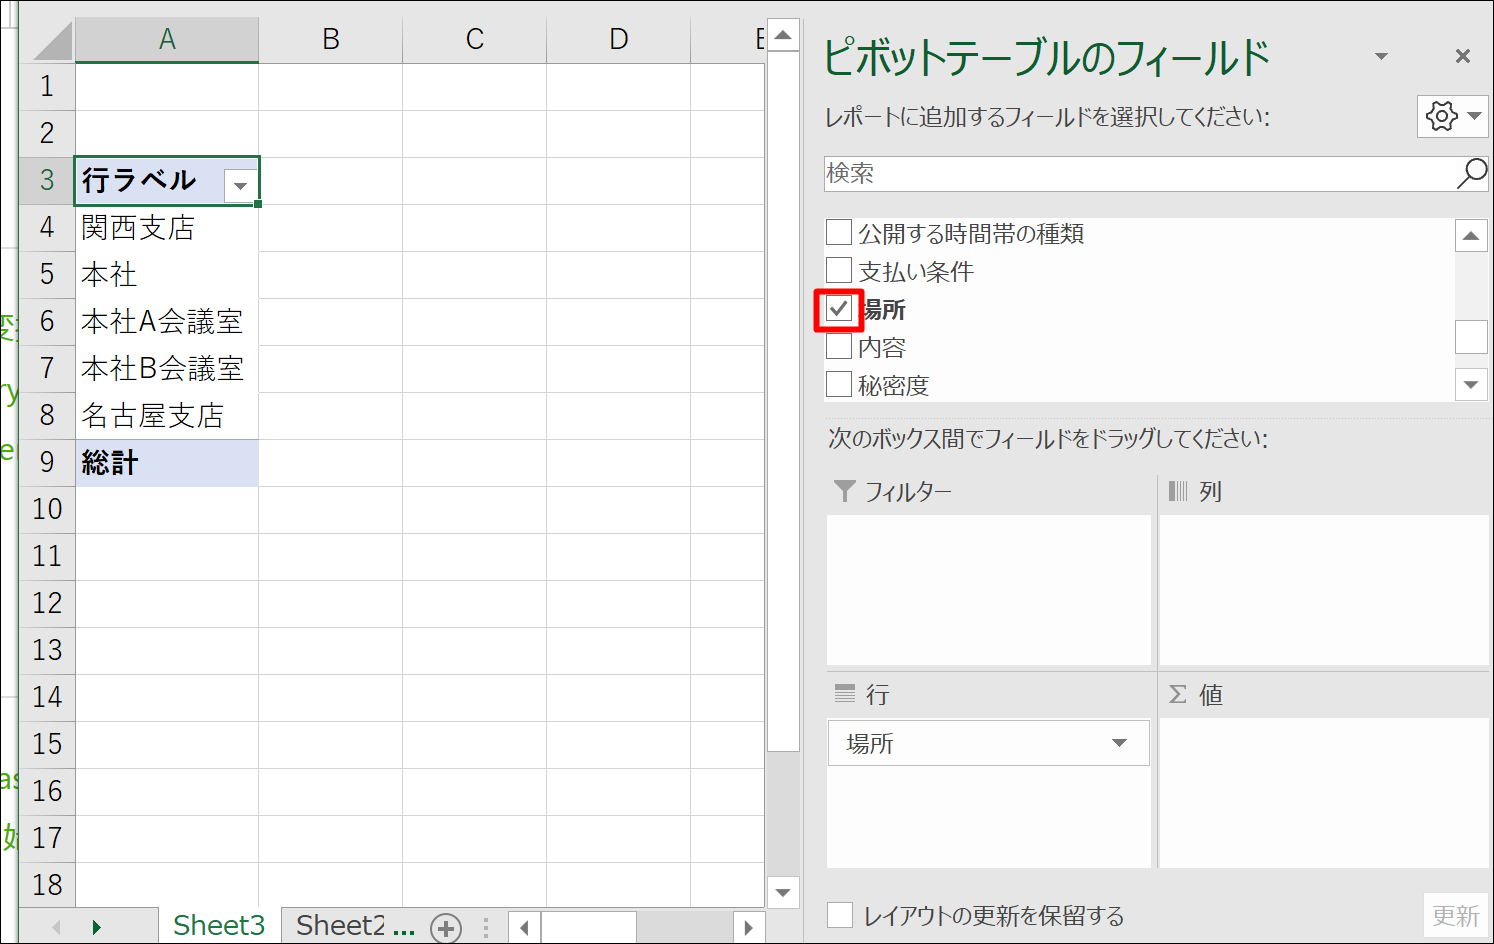Open the gear tools menu for field list

click(x=1452, y=116)
